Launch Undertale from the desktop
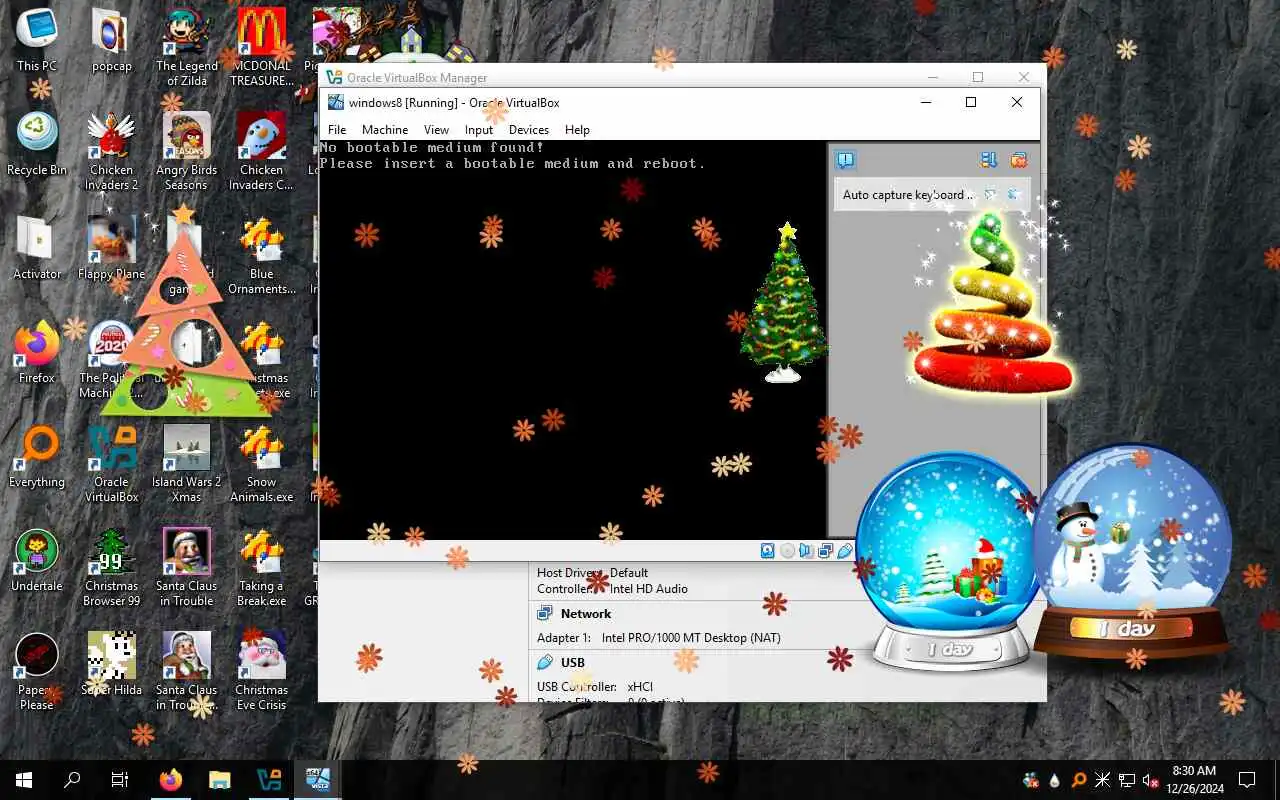The image size is (1280, 800). (37, 560)
